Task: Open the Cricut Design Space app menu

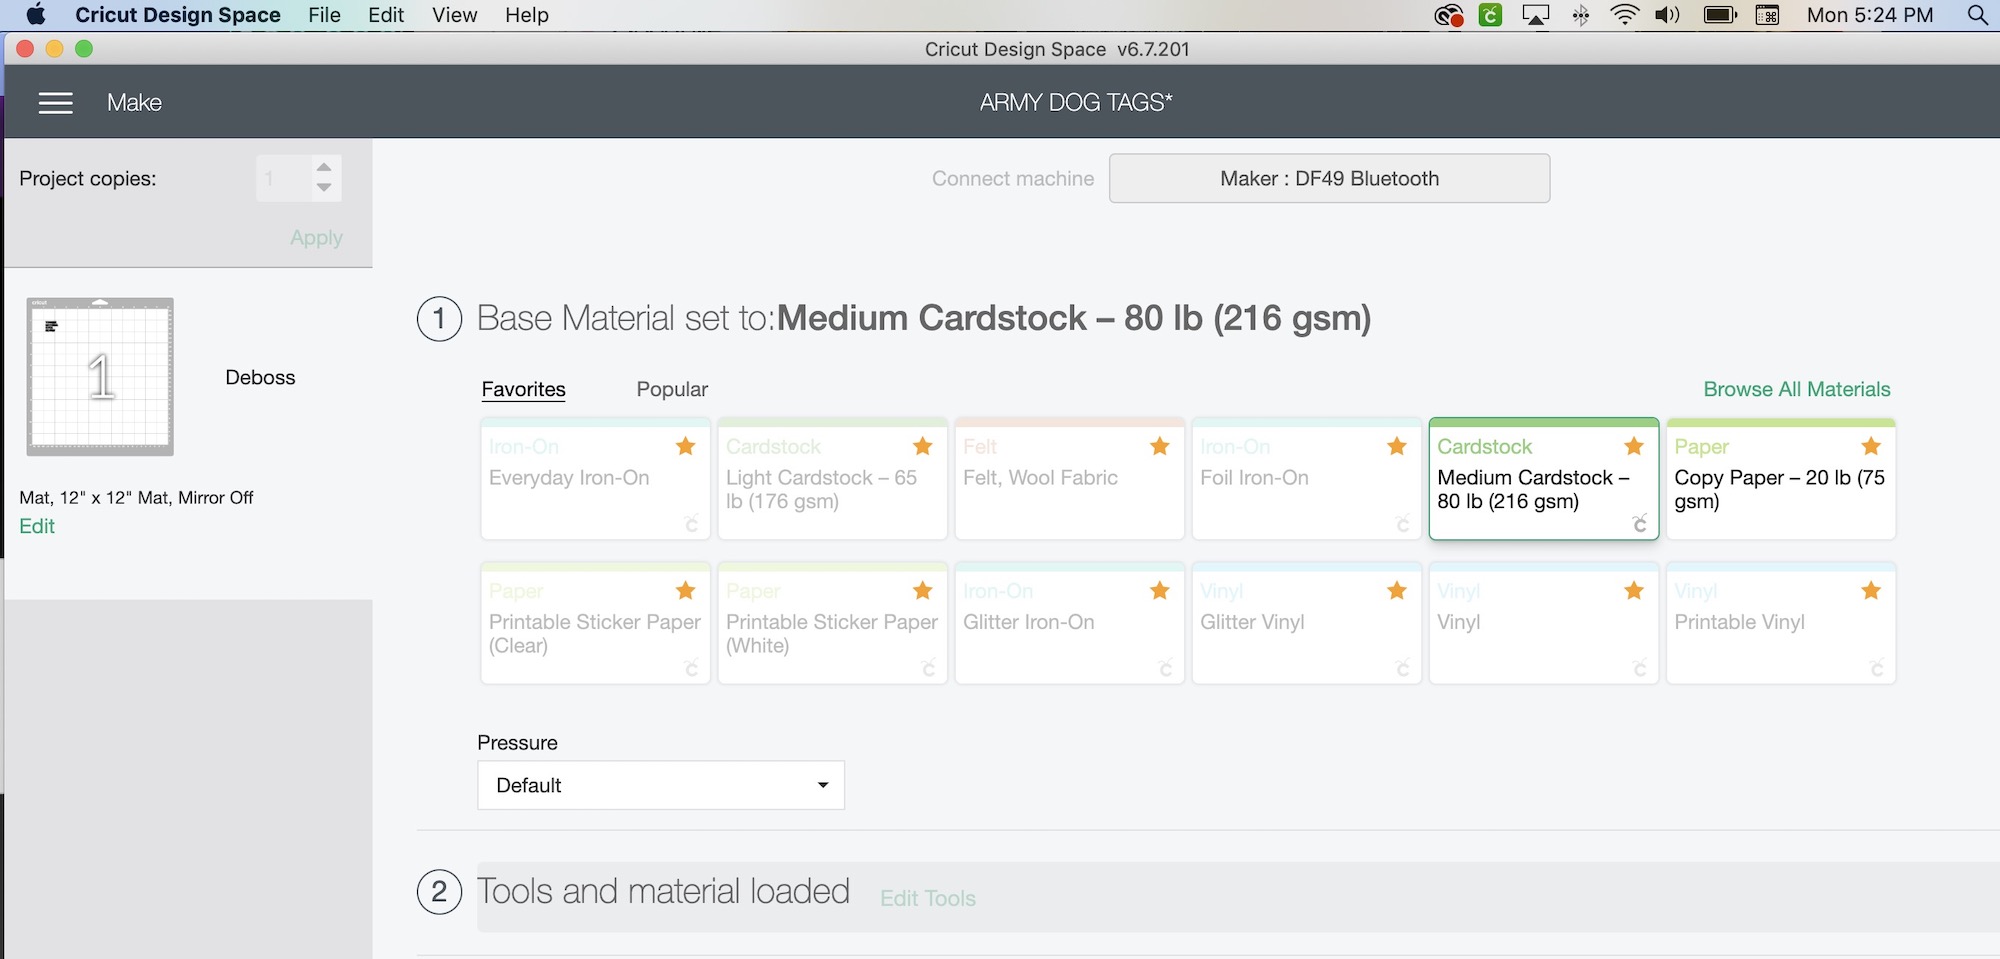Action: coord(178,15)
